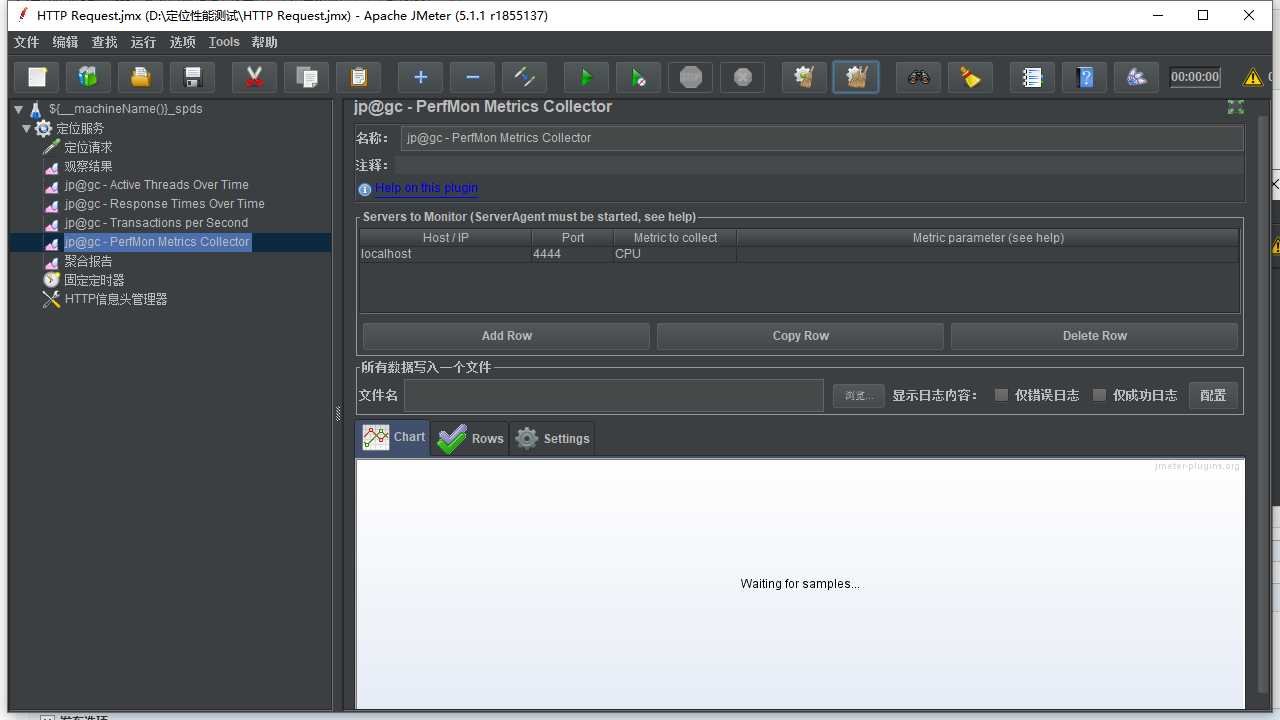Image resolution: width=1280 pixels, height=720 pixels.
Task: Click the CPU metric cell
Action: 675,254
